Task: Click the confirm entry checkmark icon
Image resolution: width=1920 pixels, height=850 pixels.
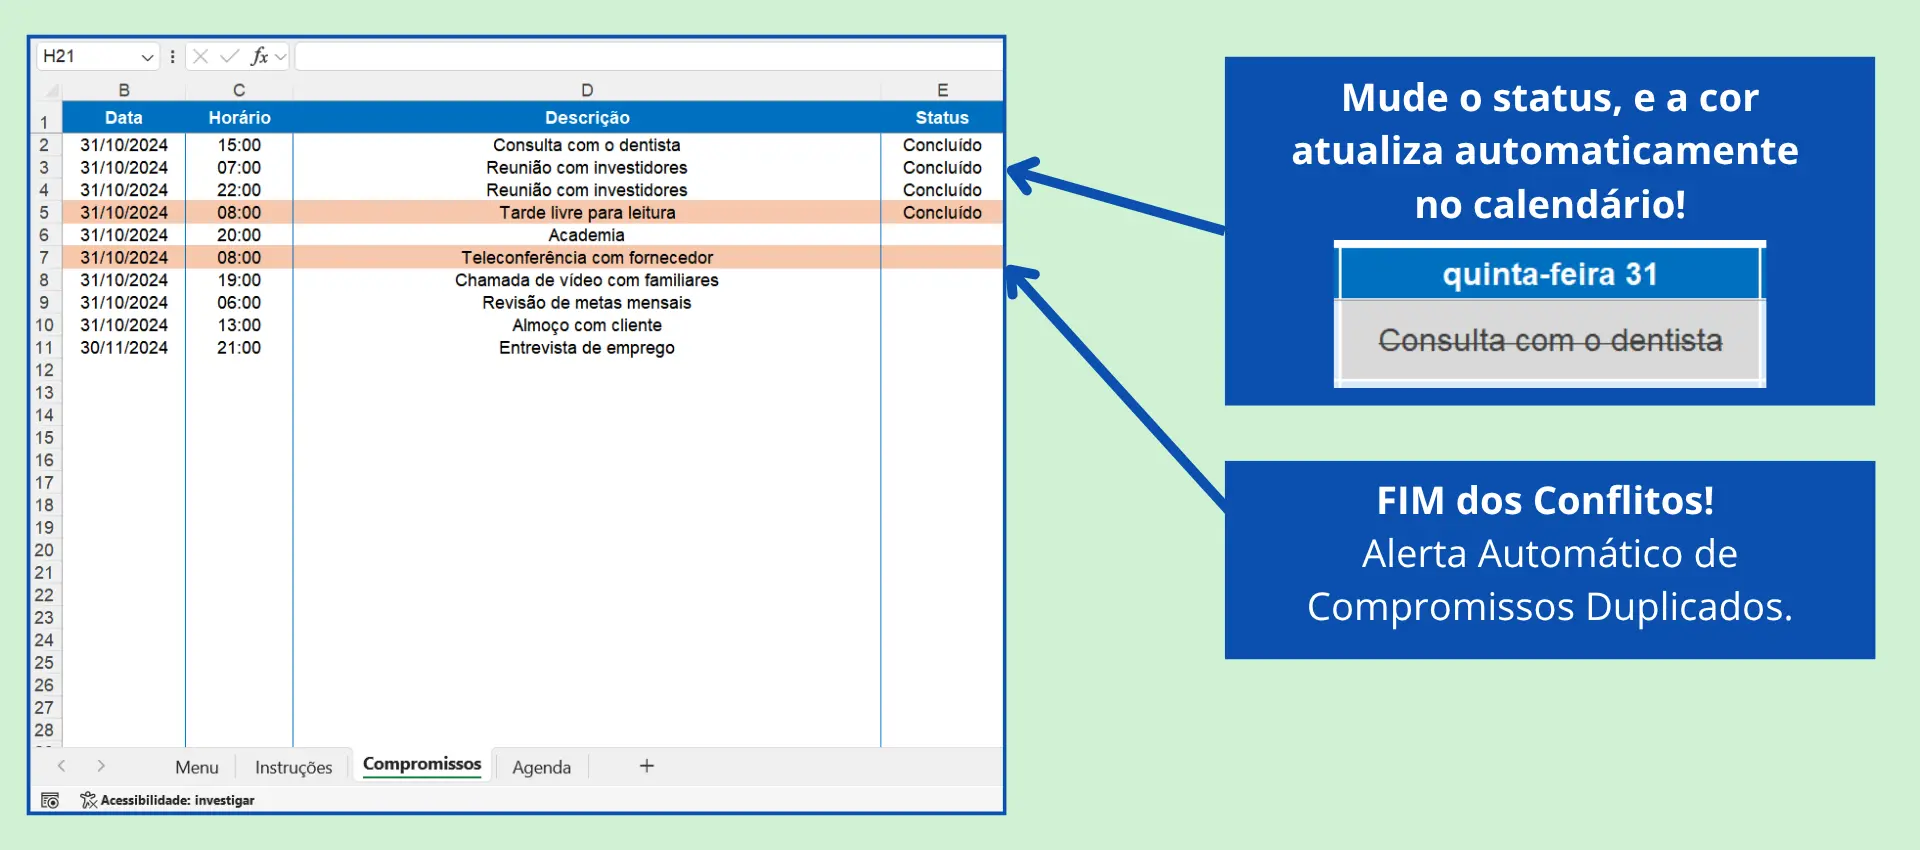Action: (229, 56)
